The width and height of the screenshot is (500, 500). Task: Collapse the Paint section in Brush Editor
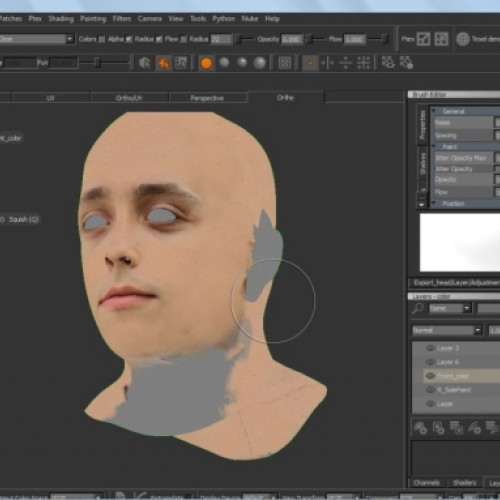coord(434,147)
